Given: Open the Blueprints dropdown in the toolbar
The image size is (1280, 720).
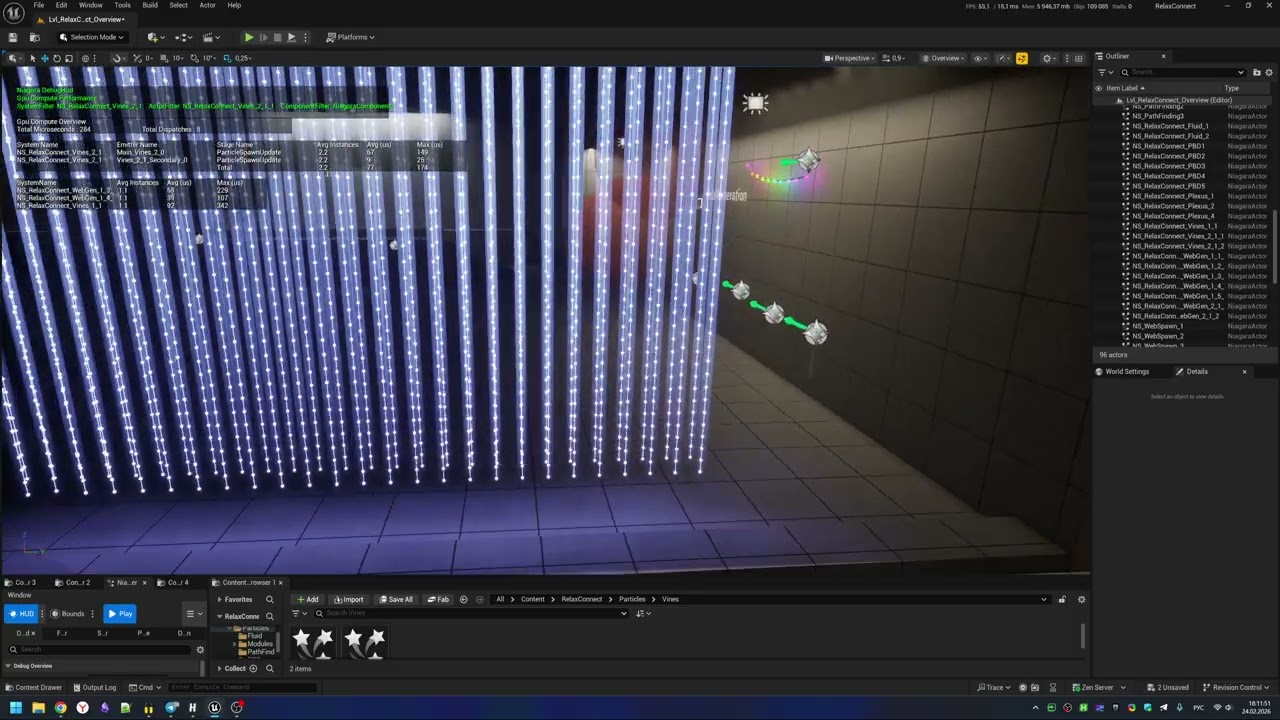Looking at the screenshot, I should click(183, 37).
